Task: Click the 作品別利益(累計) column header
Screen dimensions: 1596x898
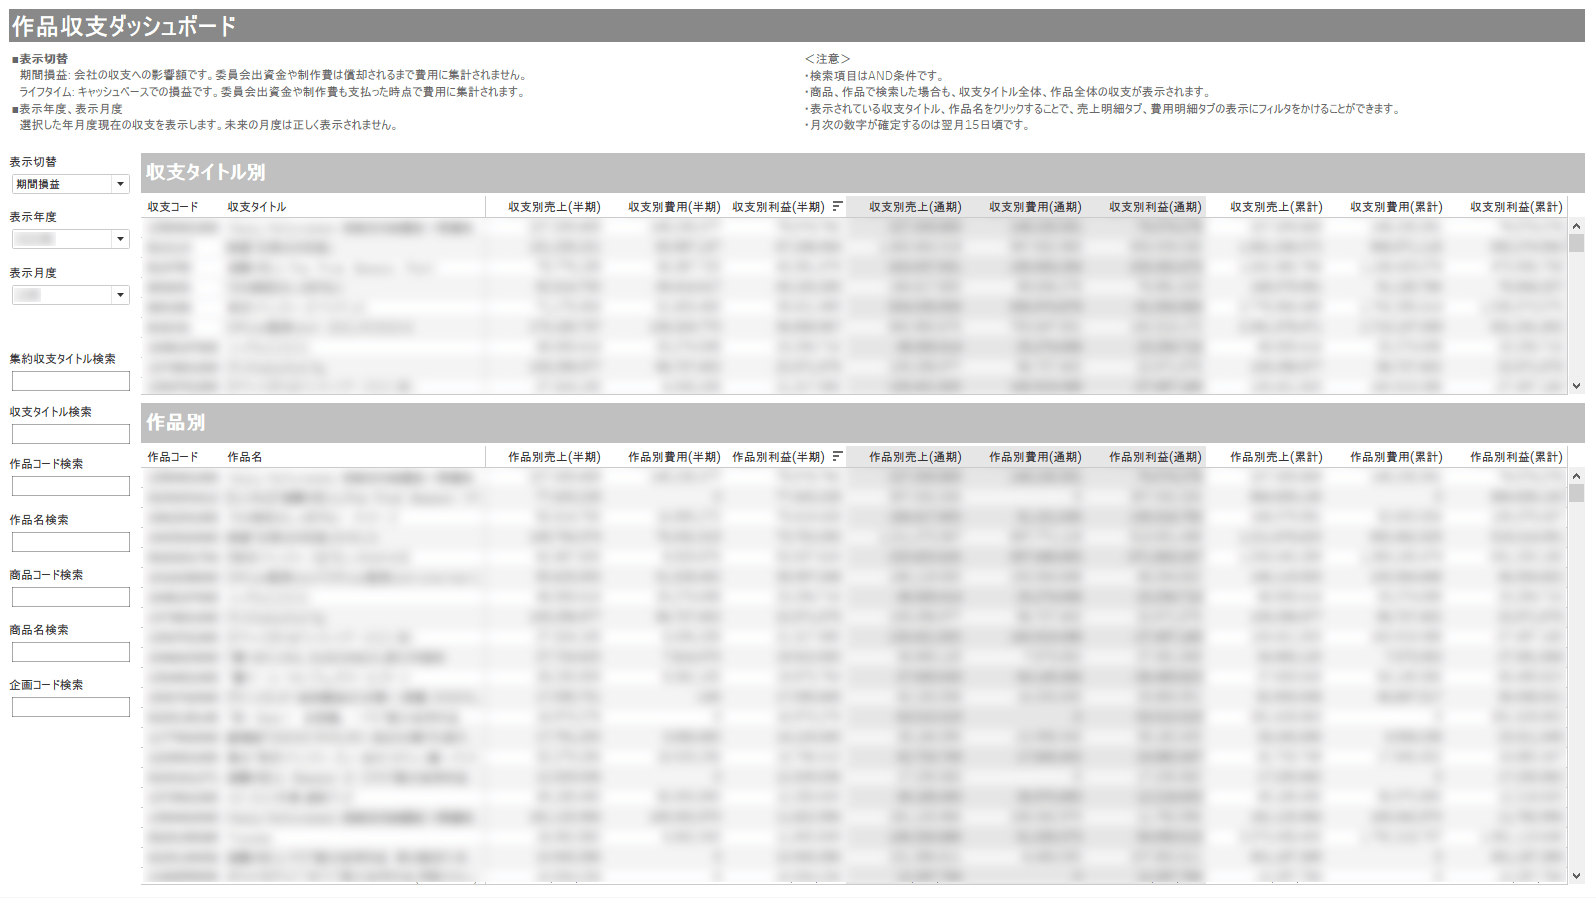Action: coord(1516,457)
